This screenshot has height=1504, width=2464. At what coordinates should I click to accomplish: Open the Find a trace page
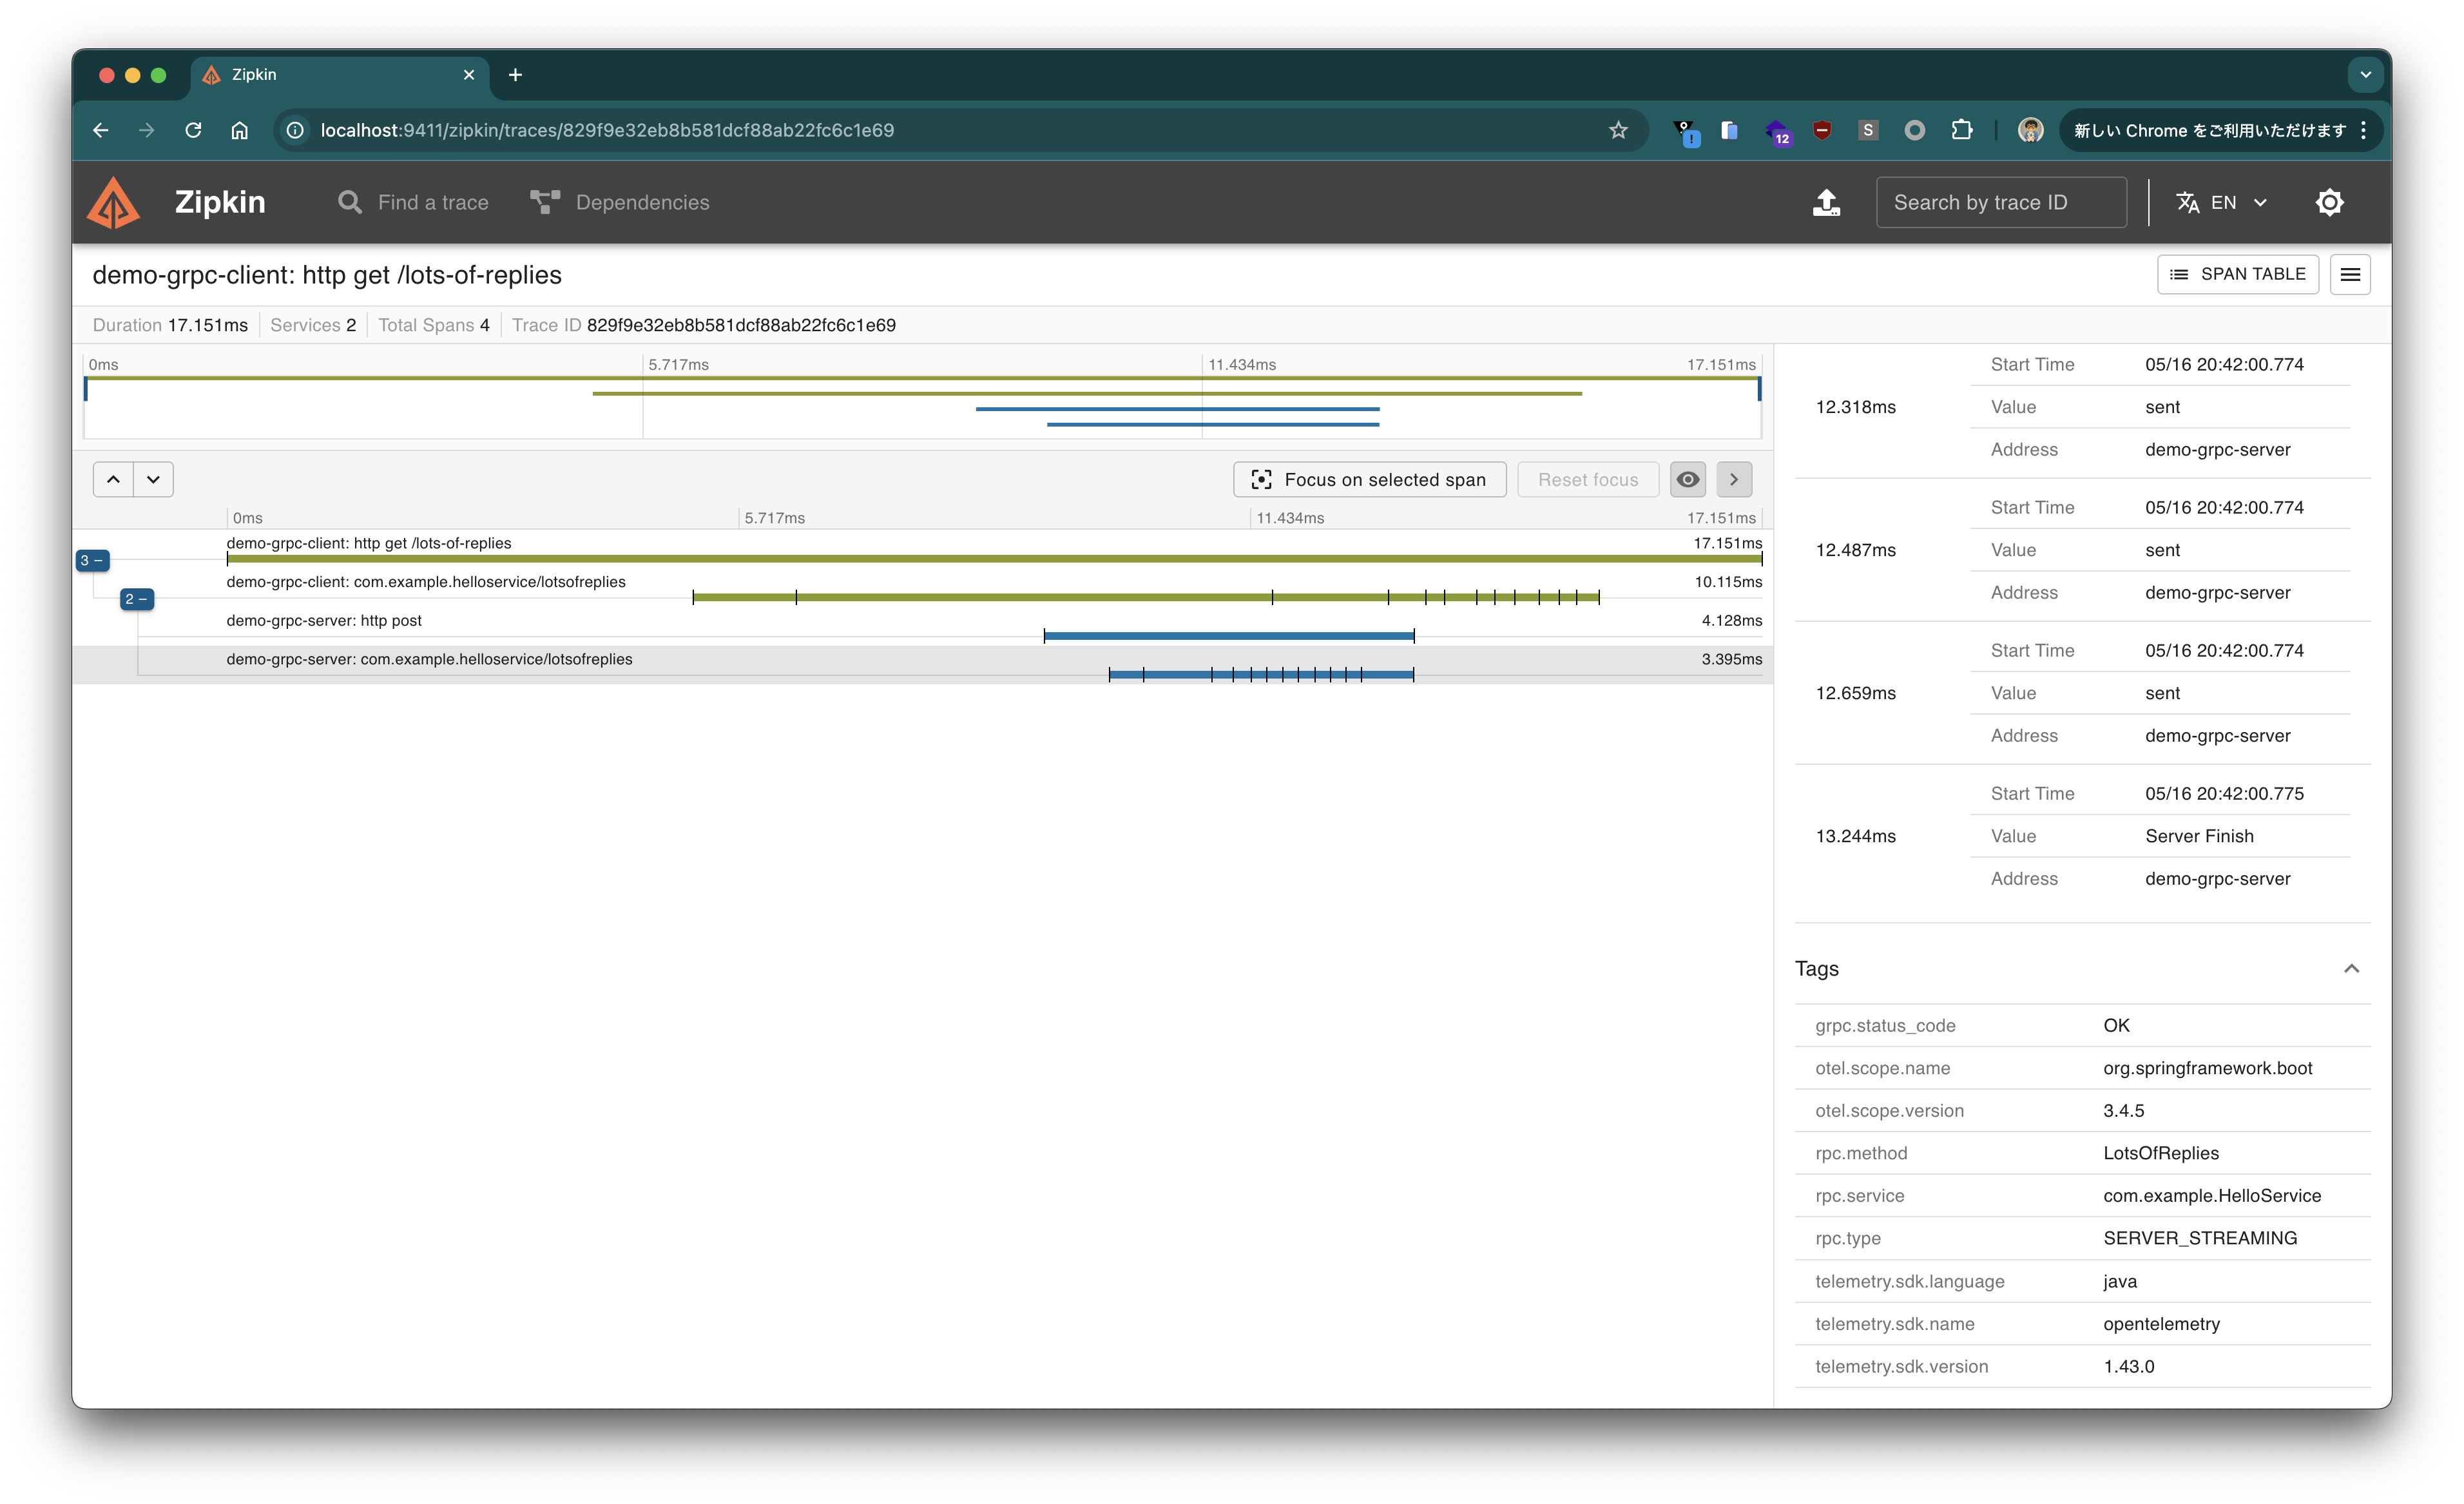[x=413, y=202]
